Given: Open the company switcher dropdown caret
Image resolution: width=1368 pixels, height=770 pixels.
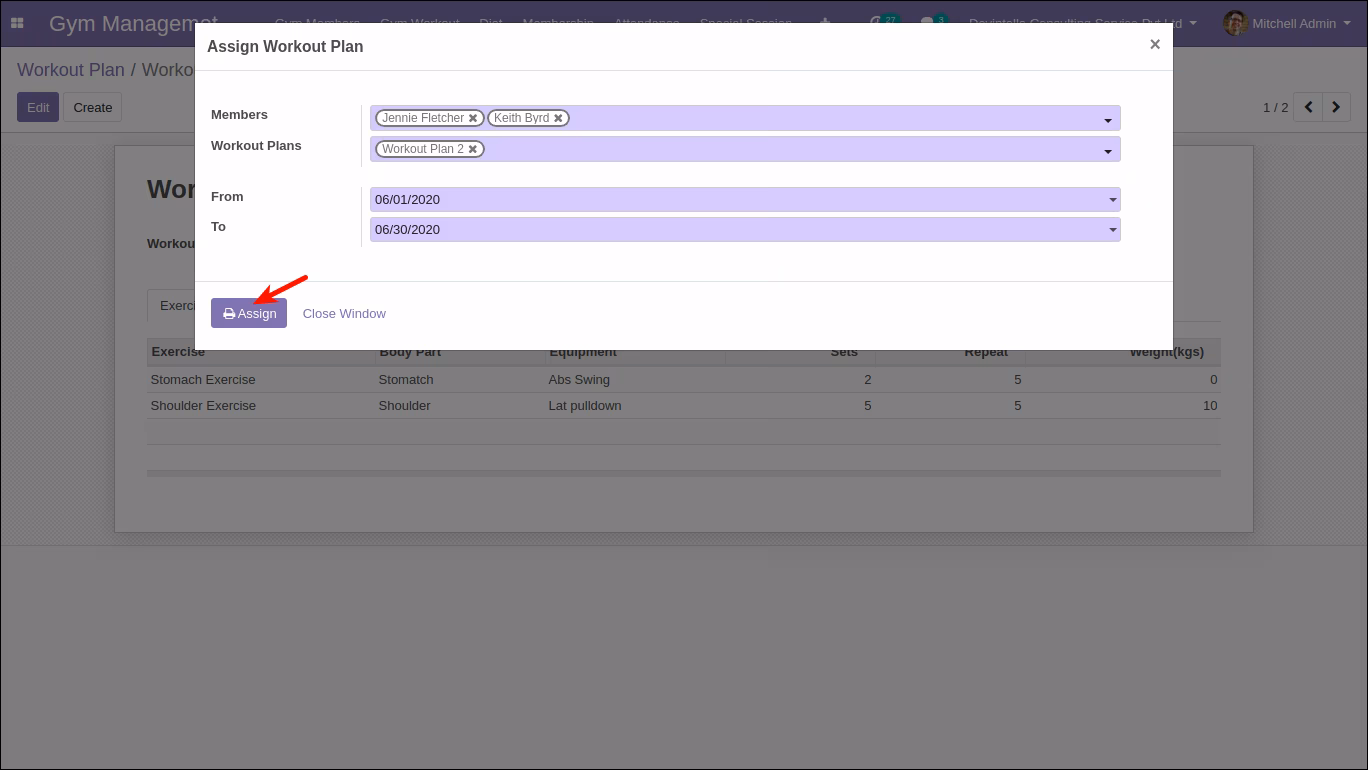Looking at the screenshot, I should coord(1193,23).
